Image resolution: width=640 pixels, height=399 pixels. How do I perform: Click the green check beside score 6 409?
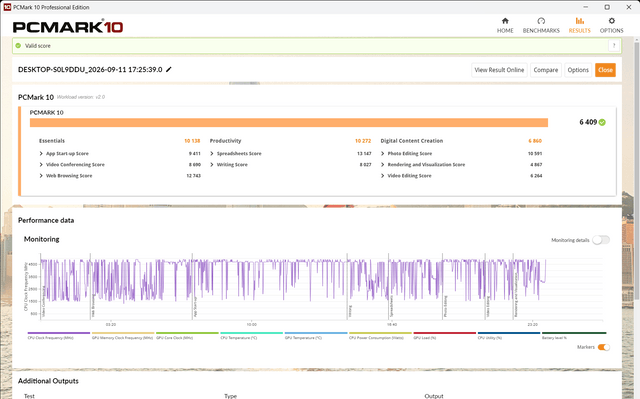click(602, 122)
